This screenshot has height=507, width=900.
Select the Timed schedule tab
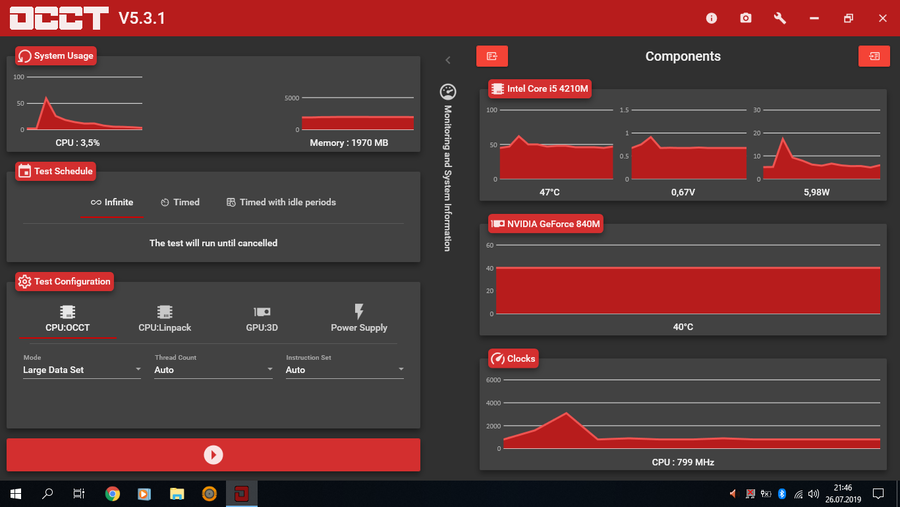pyautogui.click(x=180, y=203)
